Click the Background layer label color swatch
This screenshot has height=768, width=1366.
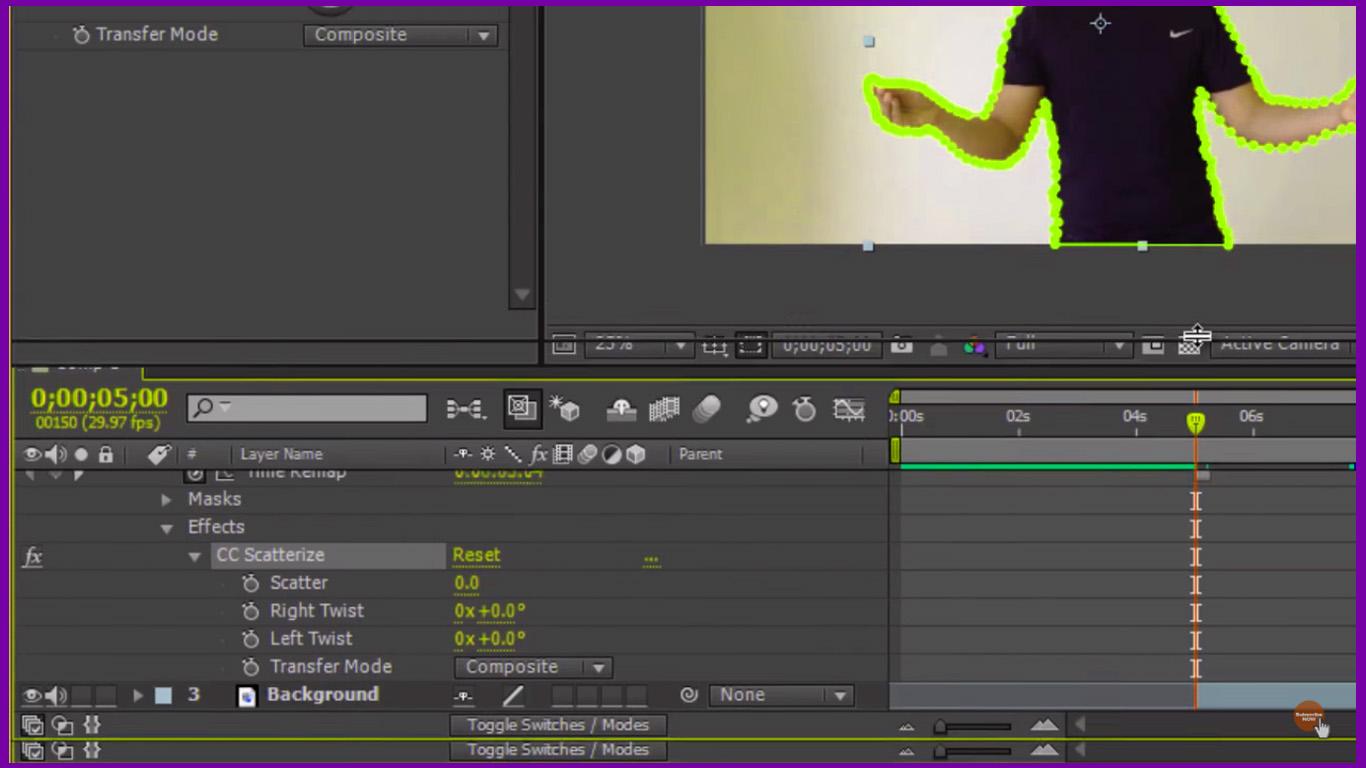click(163, 695)
